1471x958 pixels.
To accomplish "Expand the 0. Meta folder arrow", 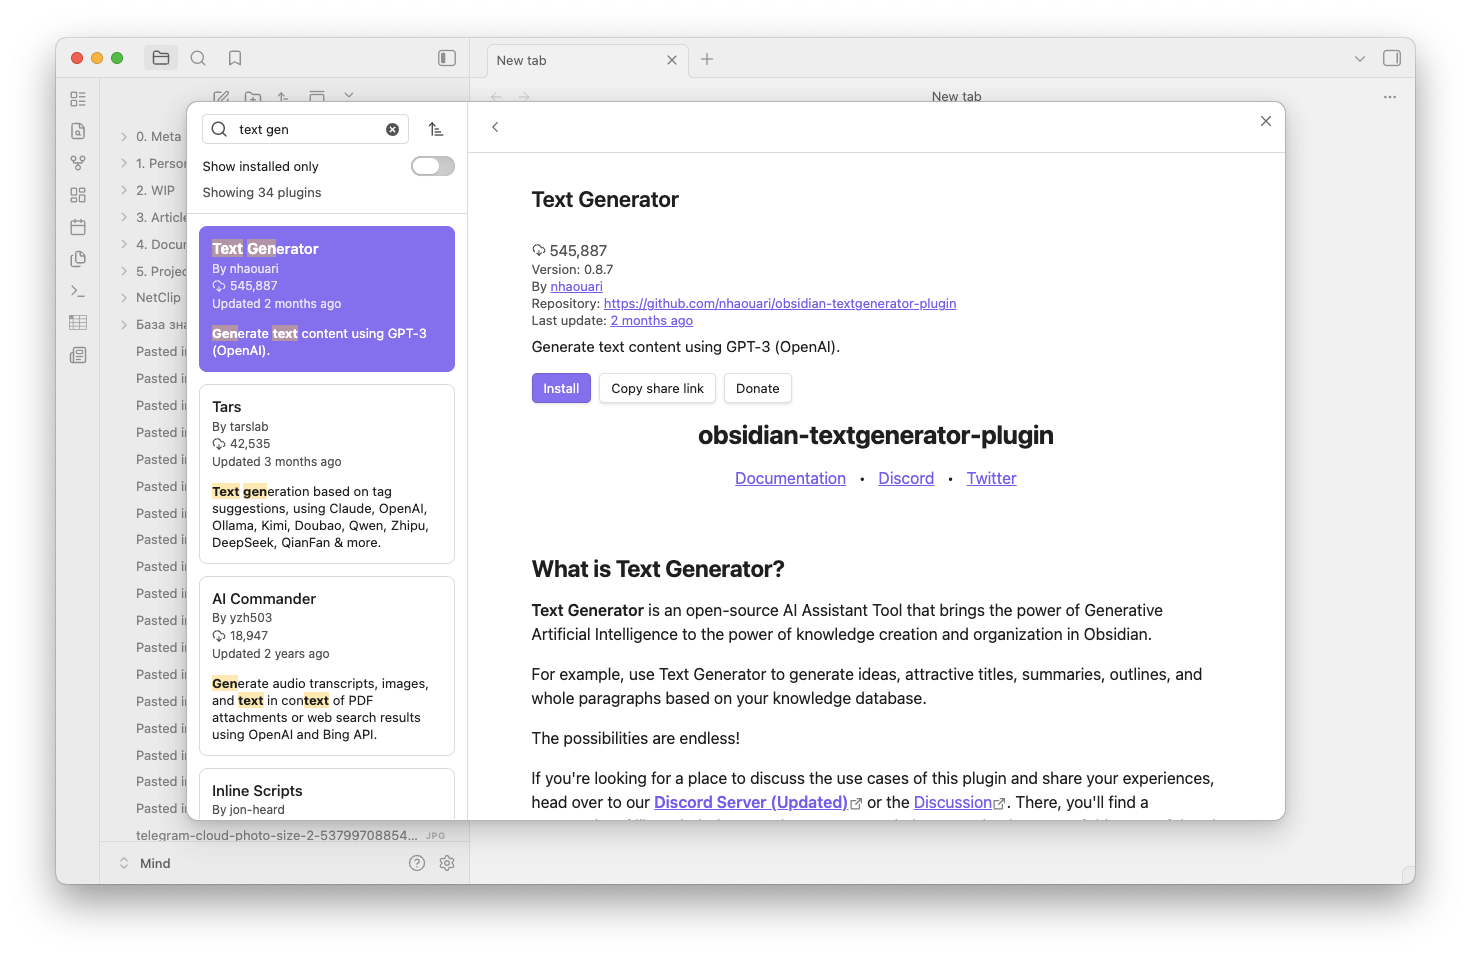I will tap(124, 136).
